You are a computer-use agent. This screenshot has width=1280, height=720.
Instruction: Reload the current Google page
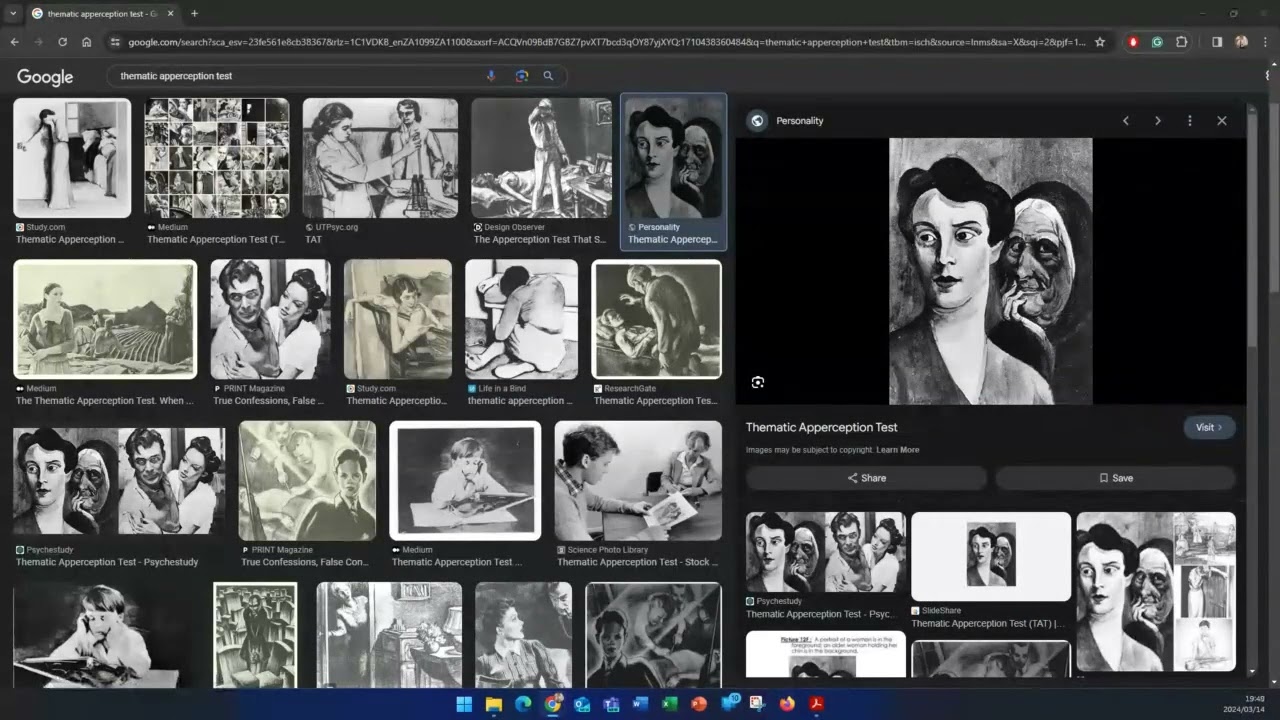pyautogui.click(x=62, y=42)
